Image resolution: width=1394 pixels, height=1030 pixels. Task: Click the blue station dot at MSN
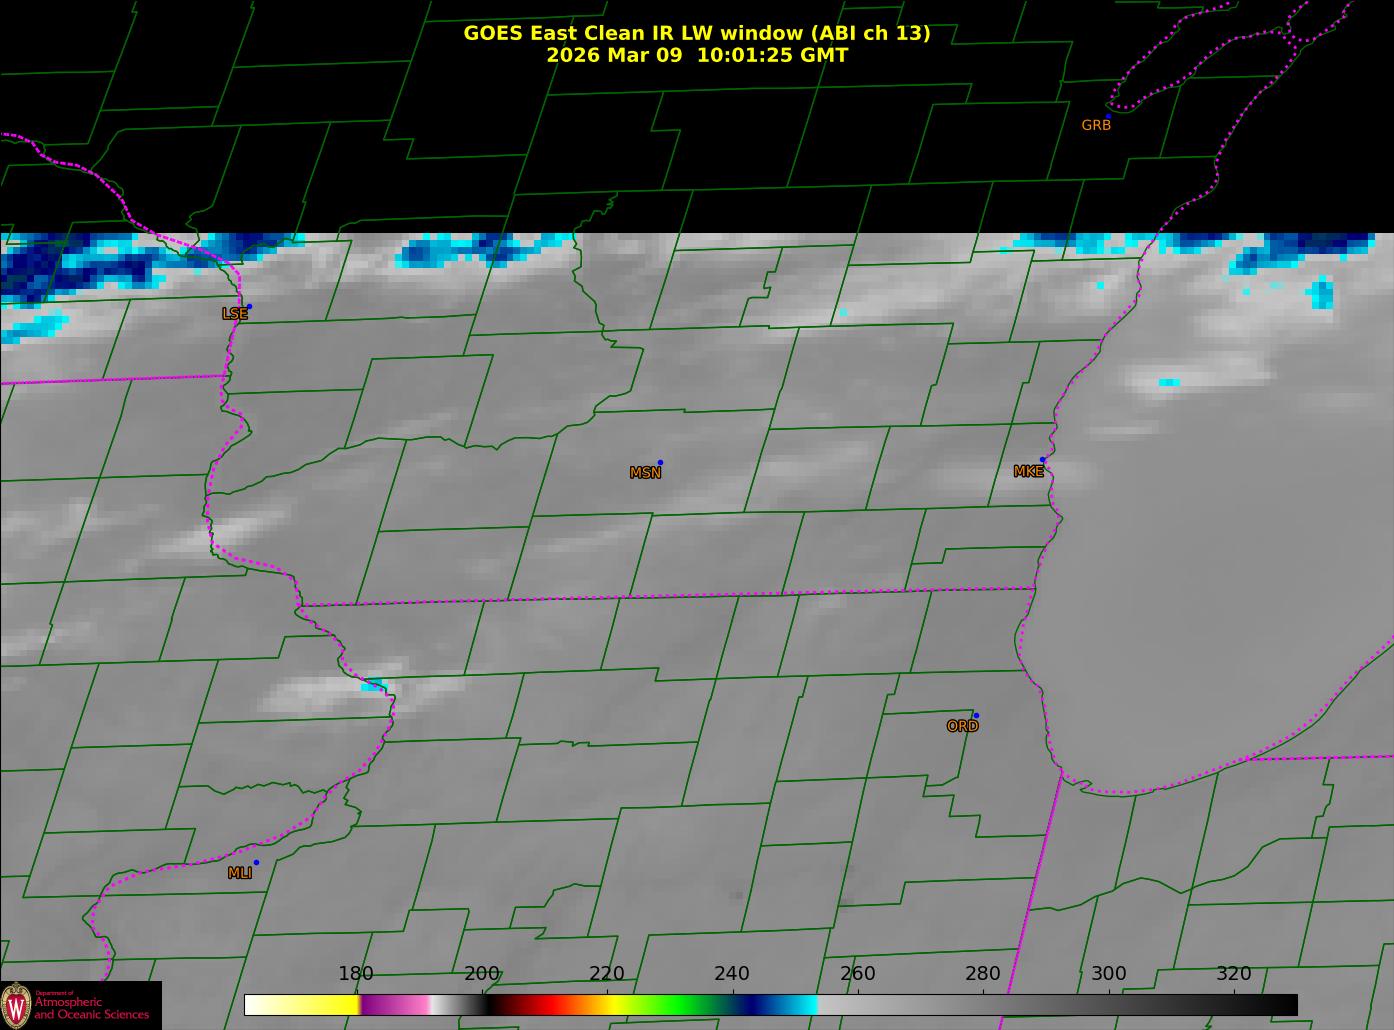pos(660,463)
